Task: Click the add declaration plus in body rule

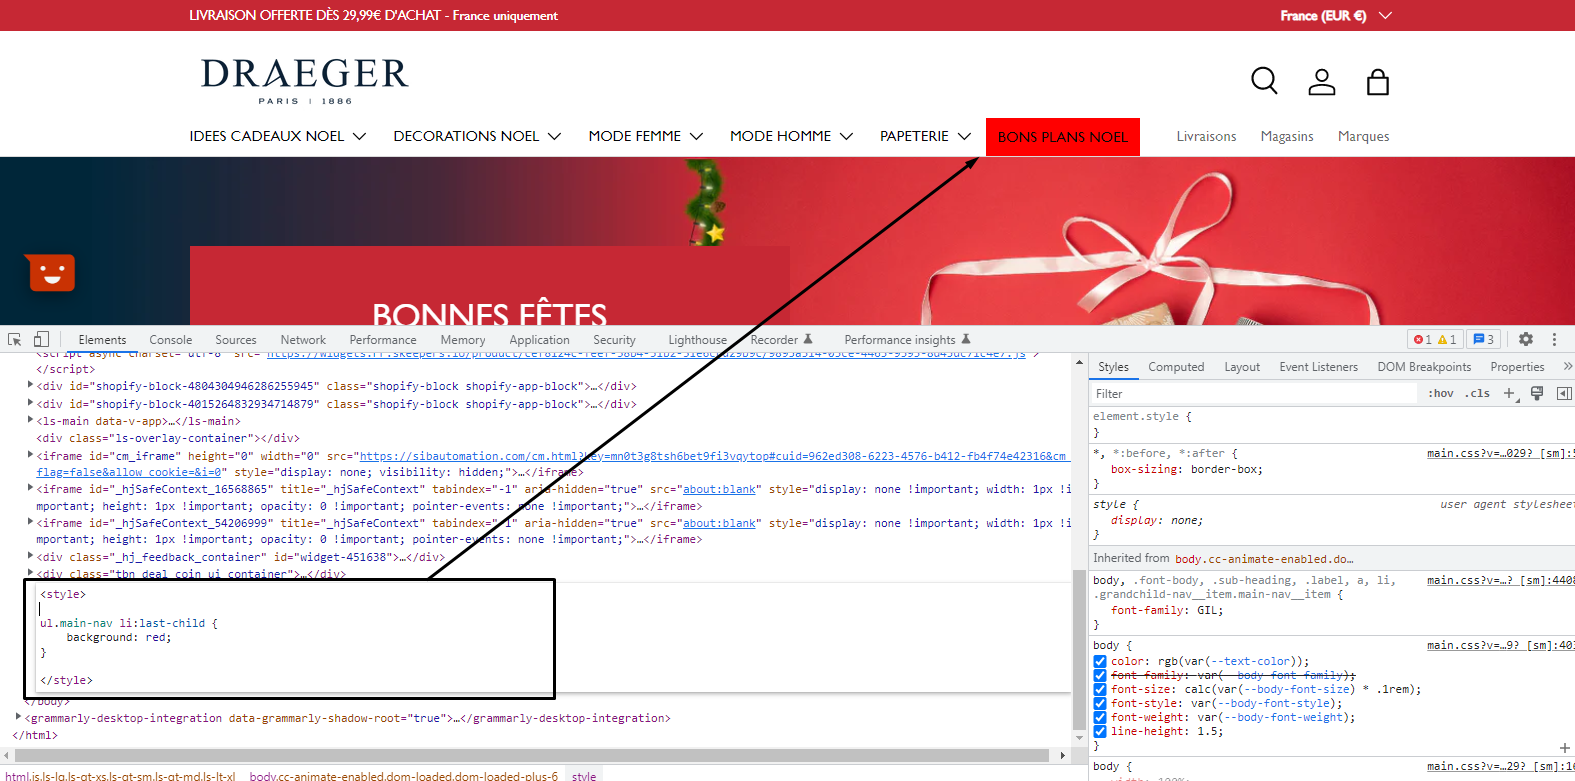Action: [1564, 747]
